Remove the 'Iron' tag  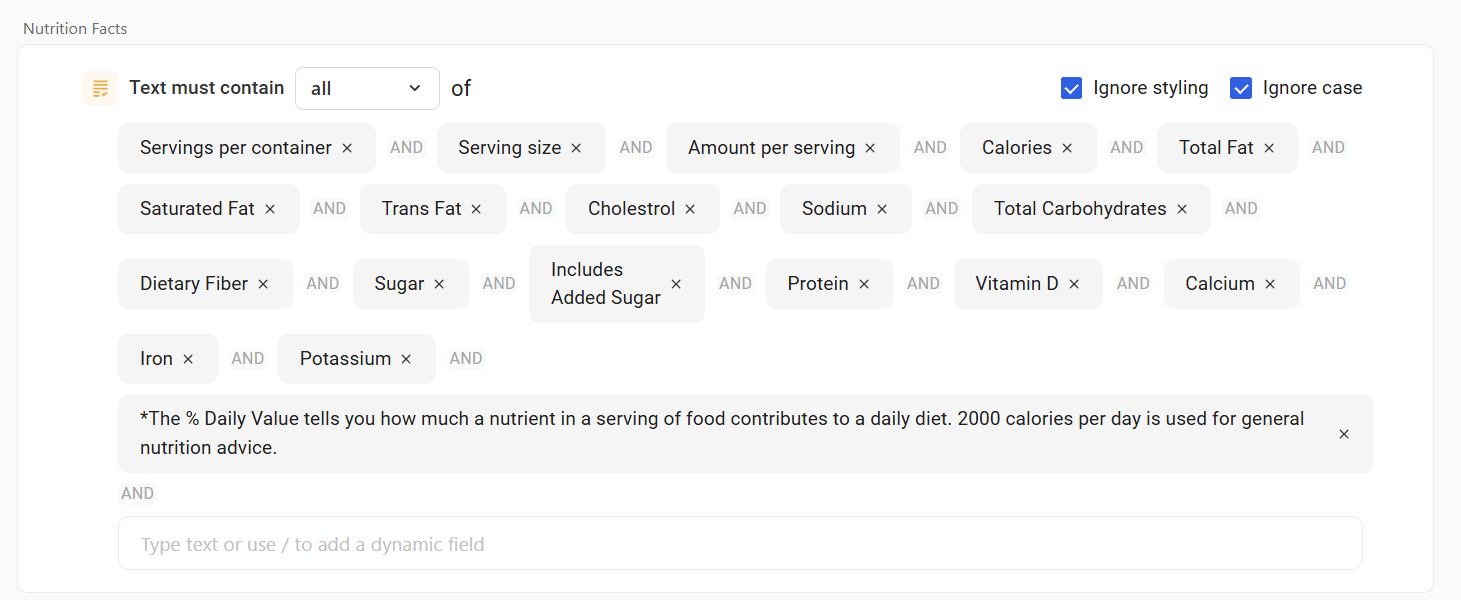(188, 359)
